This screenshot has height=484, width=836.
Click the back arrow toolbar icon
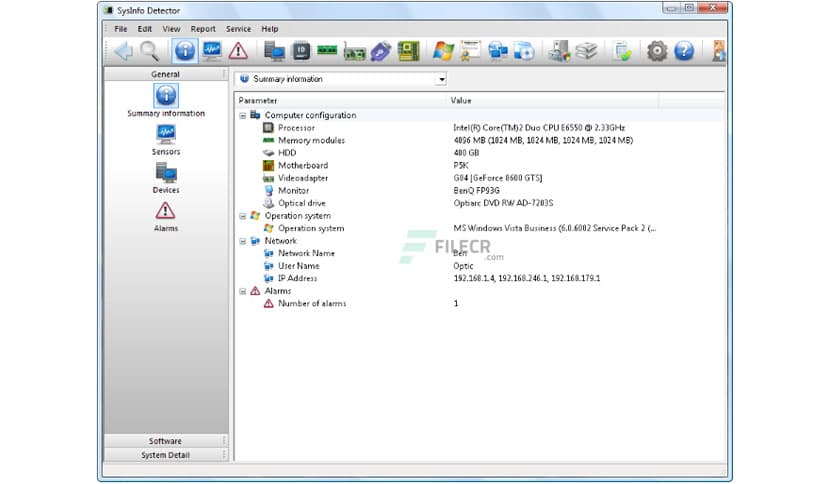[x=123, y=51]
